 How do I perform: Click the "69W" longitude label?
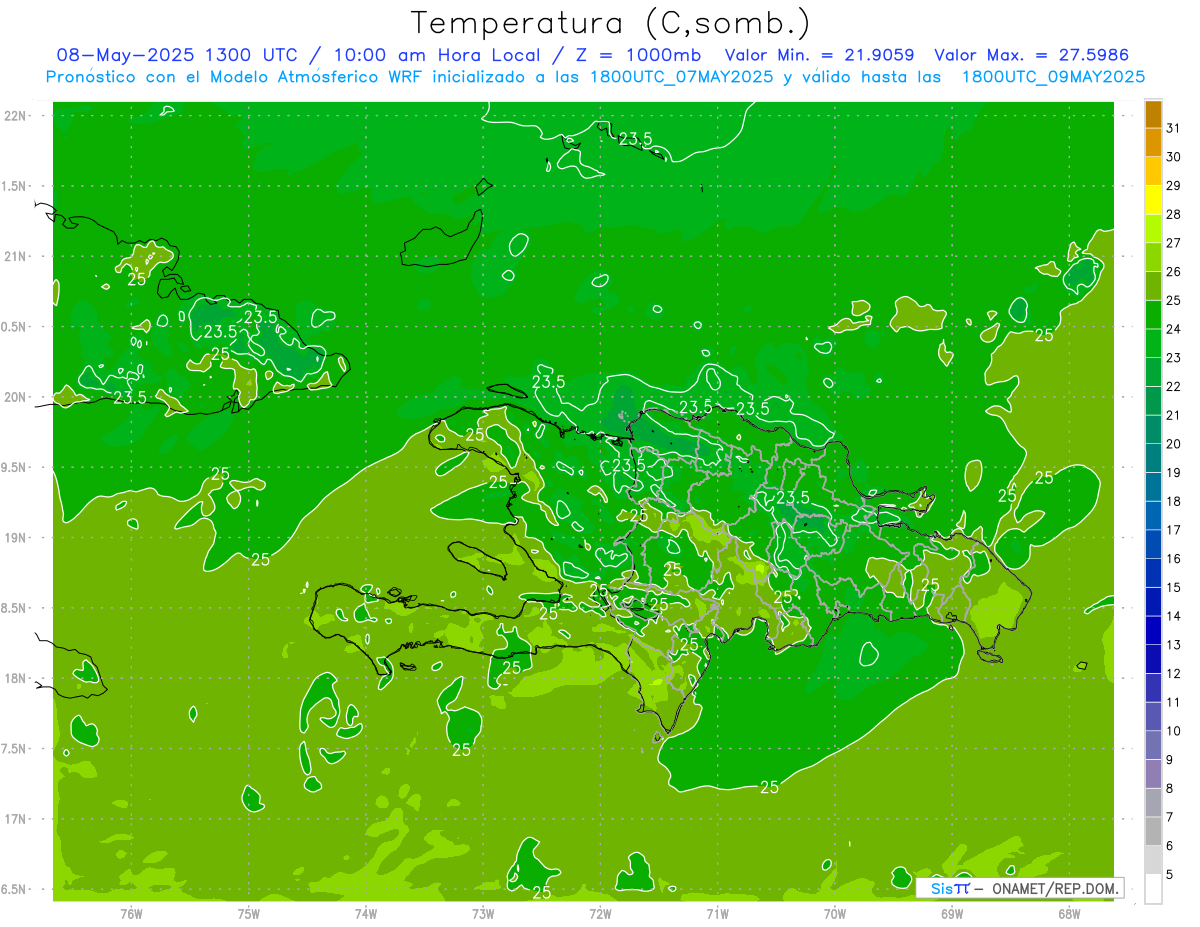click(x=952, y=914)
